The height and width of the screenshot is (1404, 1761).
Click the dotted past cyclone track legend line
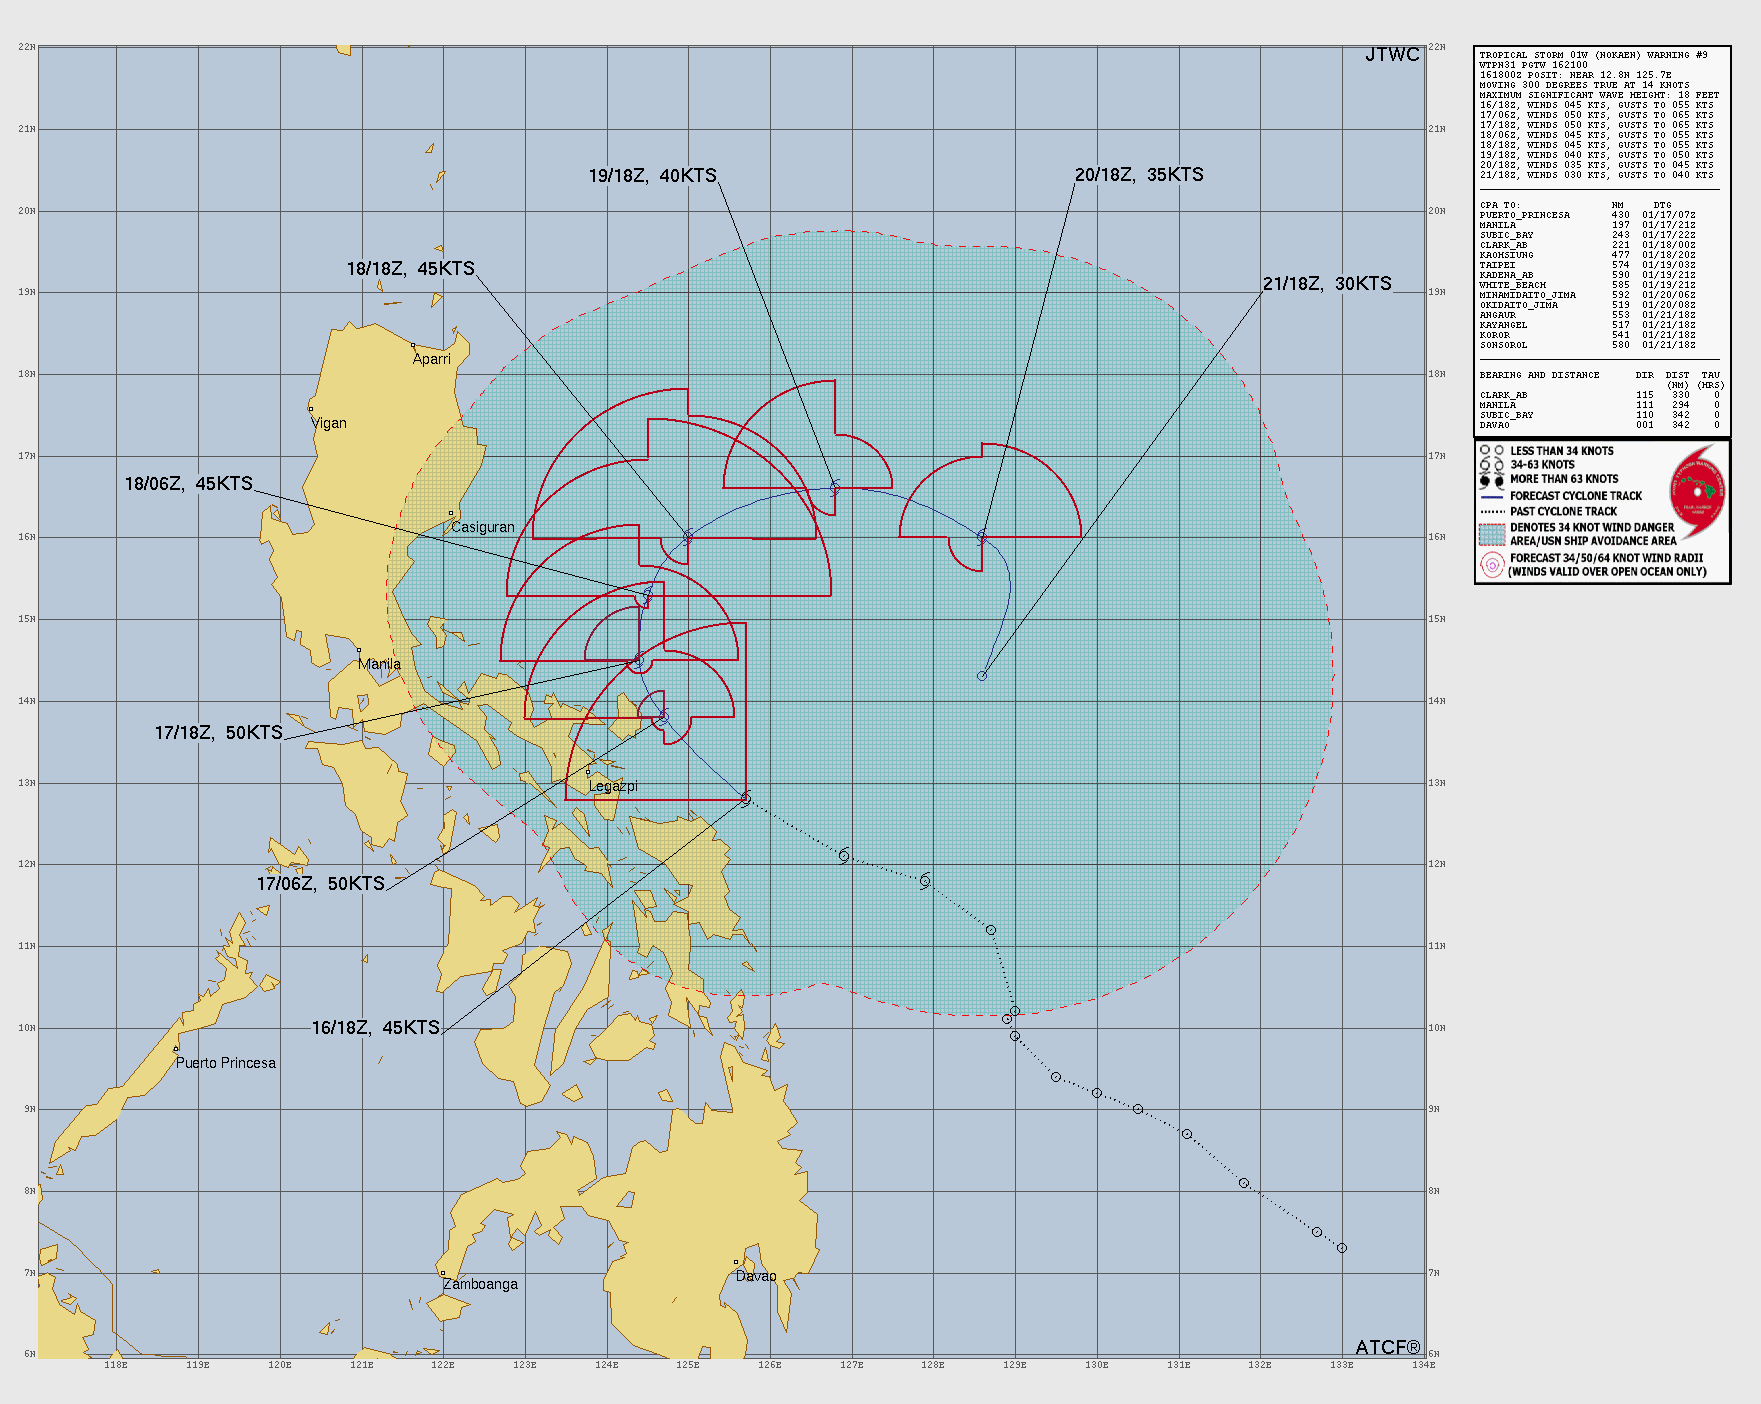[x=1492, y=511]
